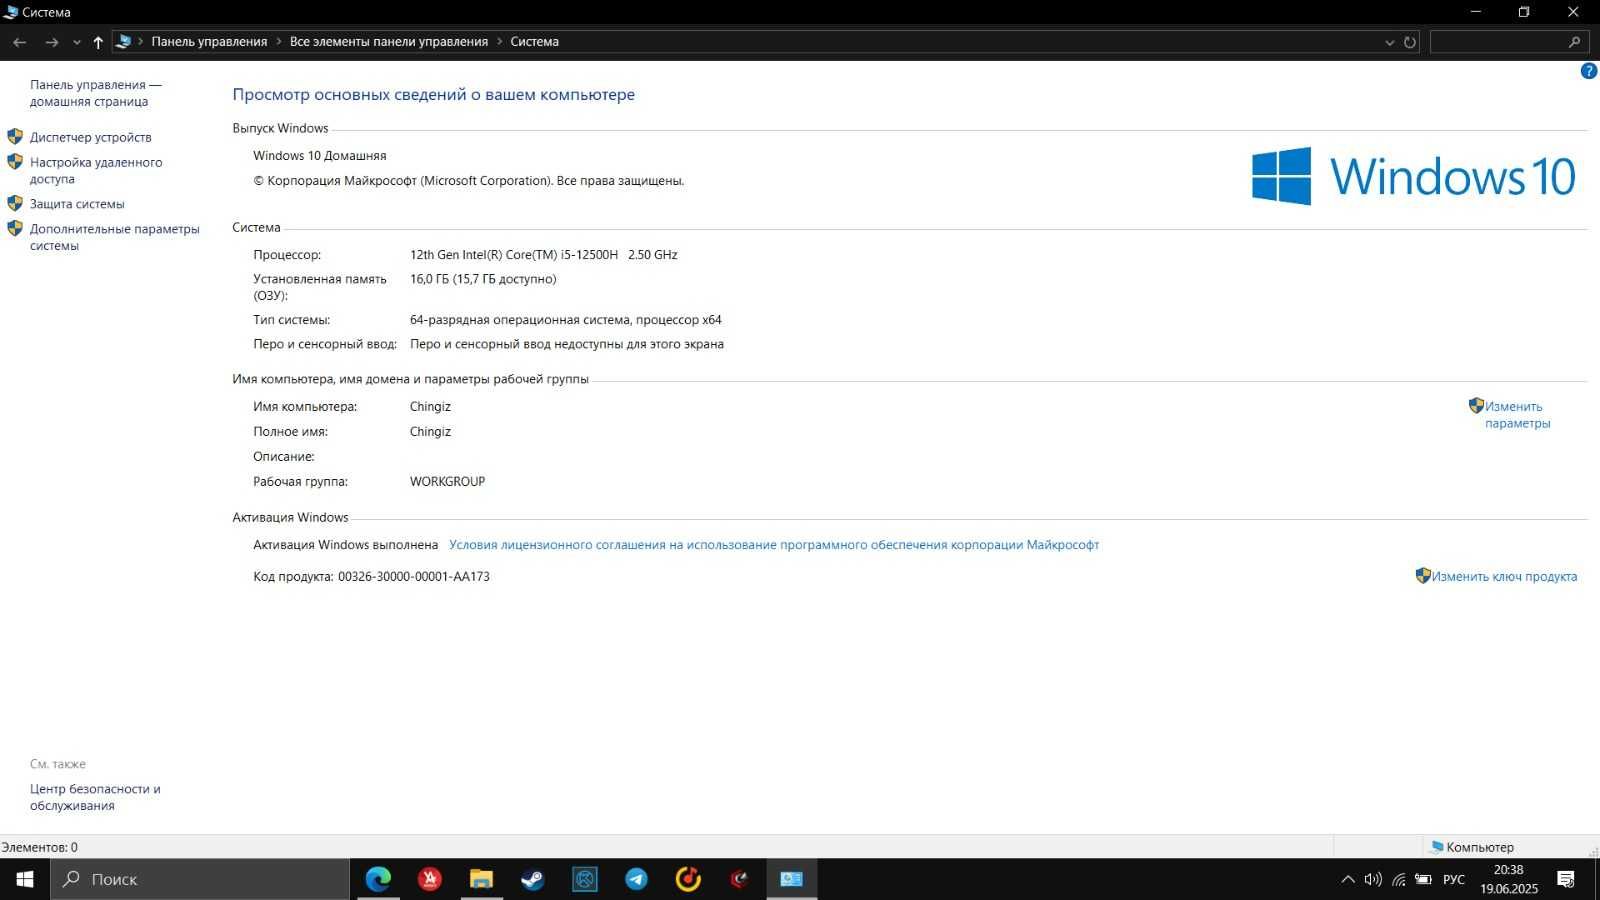Open 'Настройка удаленного доступа' link
The height and width of the screenshot is (900, 1600).
(x=96, y=170)
